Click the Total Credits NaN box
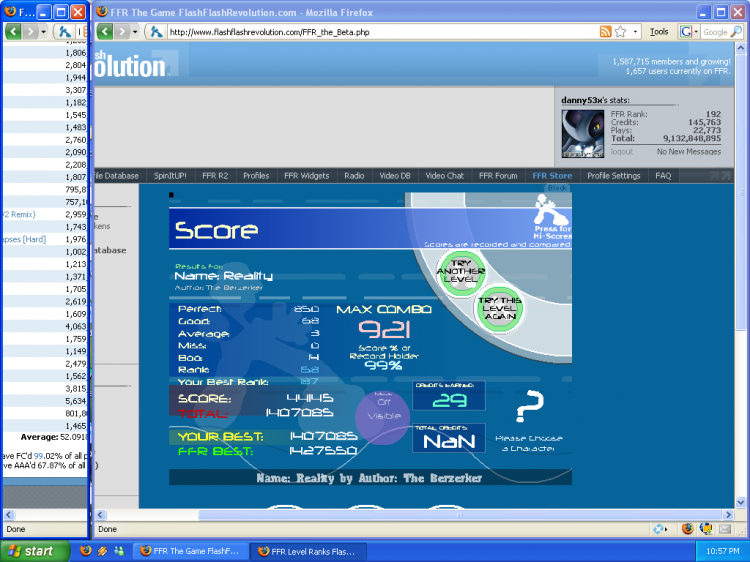 coord(449,438)
